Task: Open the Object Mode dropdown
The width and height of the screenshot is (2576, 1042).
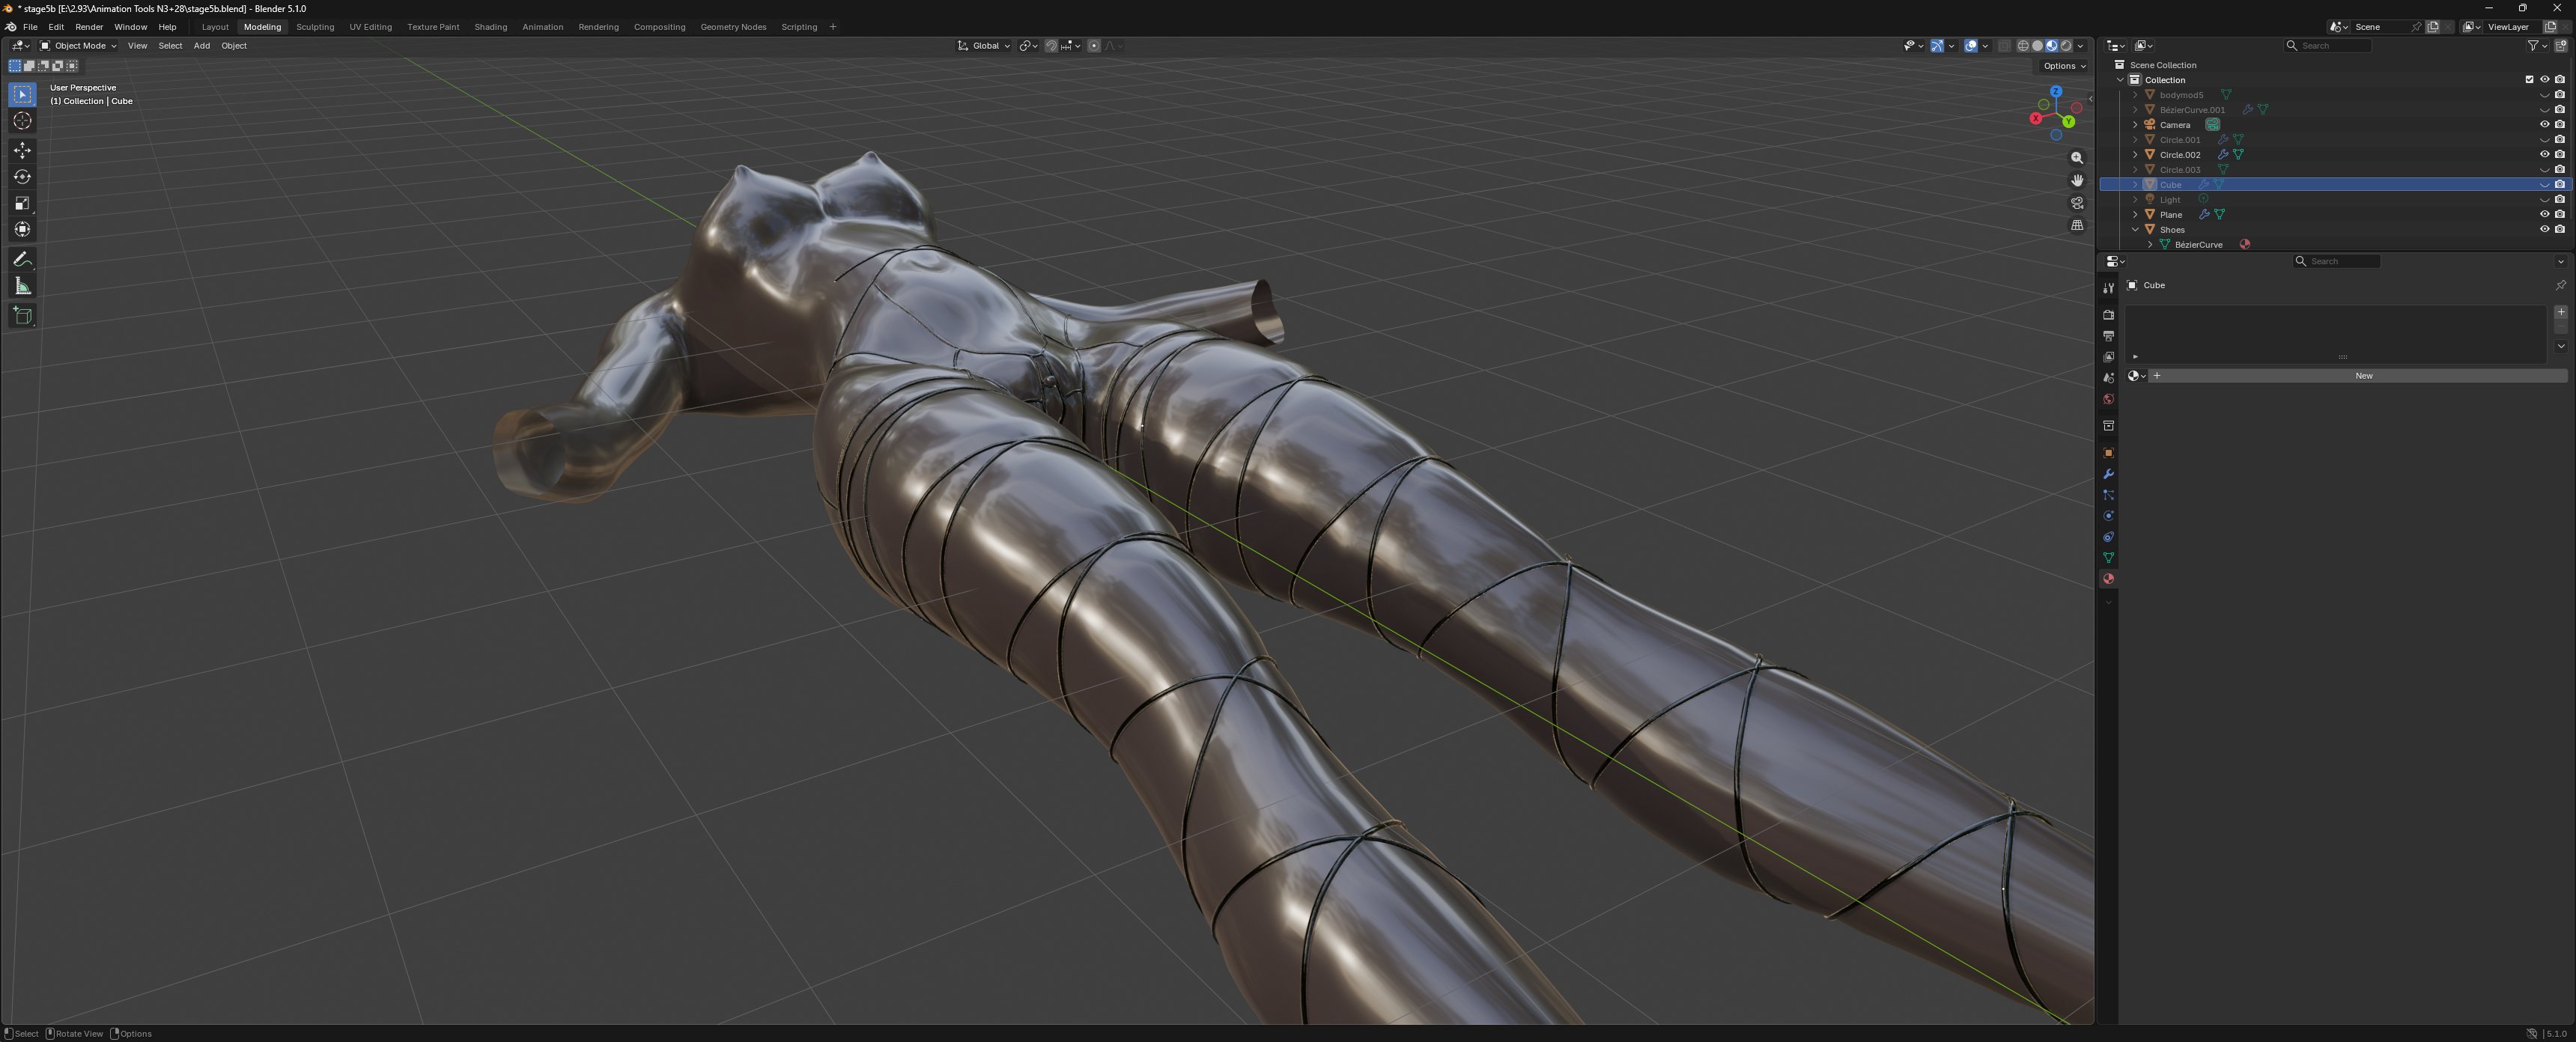Action: tap(78, 46)
